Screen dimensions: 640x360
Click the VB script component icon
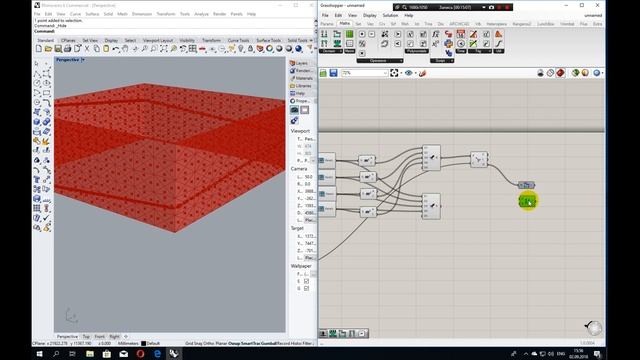[x=449, y=53]
